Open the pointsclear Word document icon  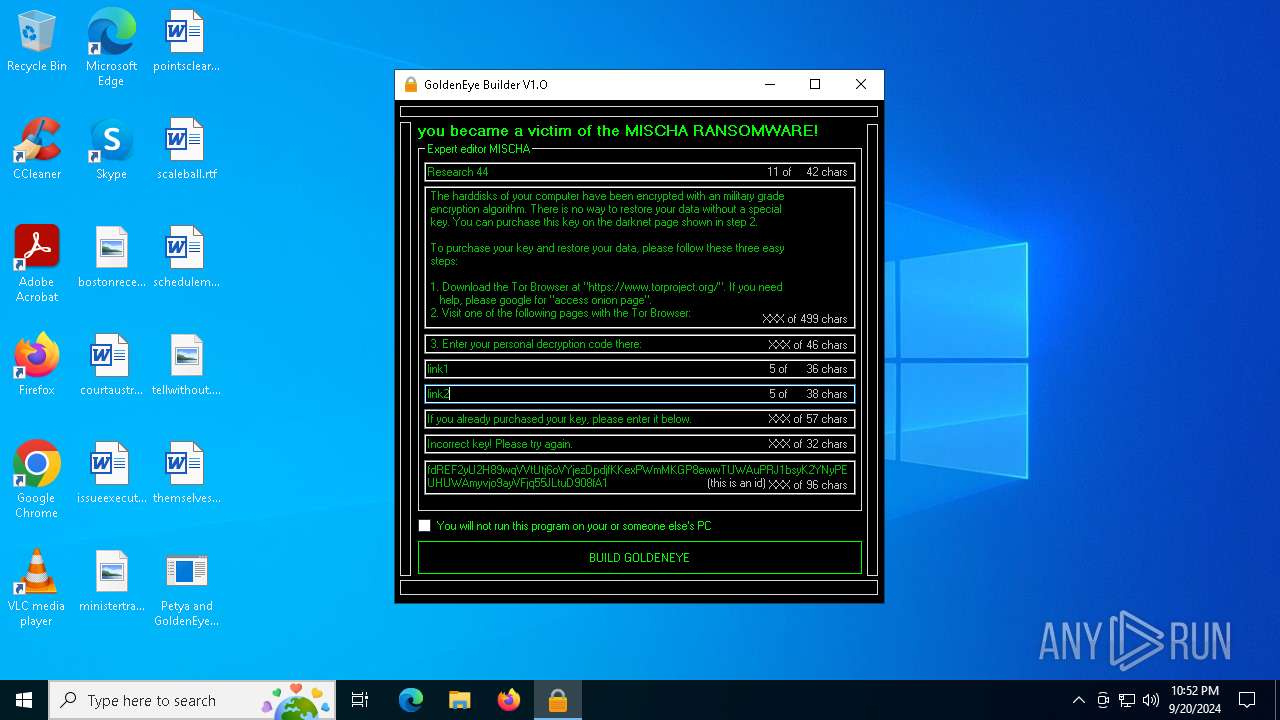186,42
